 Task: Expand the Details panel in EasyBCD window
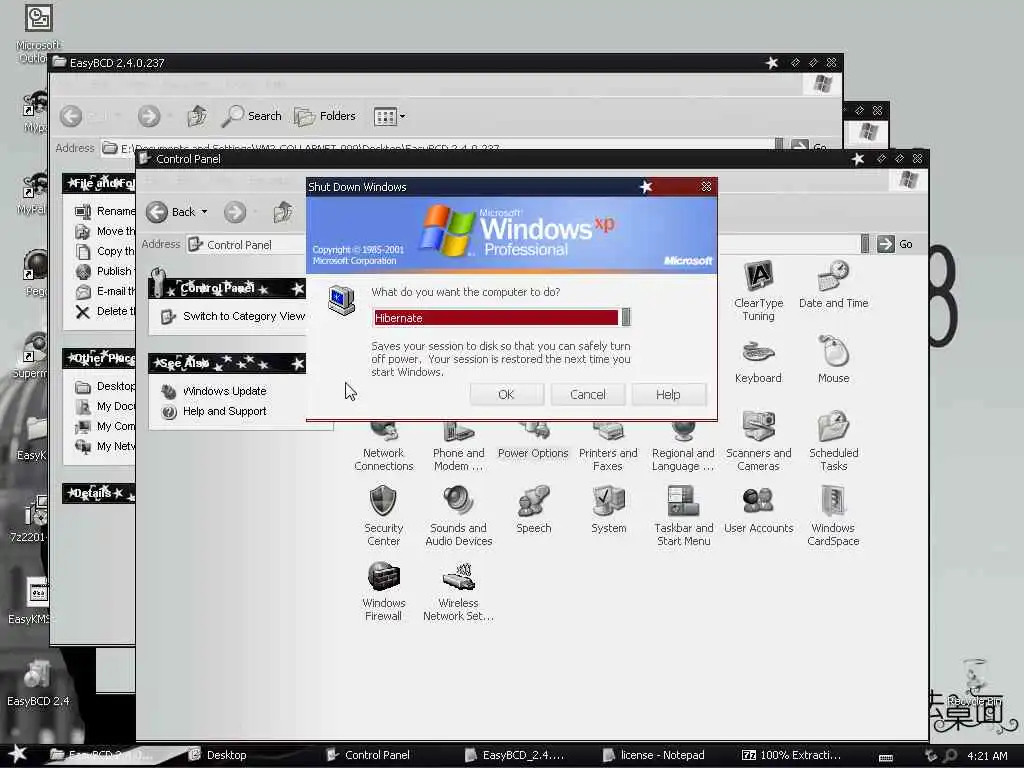(98, 493)
